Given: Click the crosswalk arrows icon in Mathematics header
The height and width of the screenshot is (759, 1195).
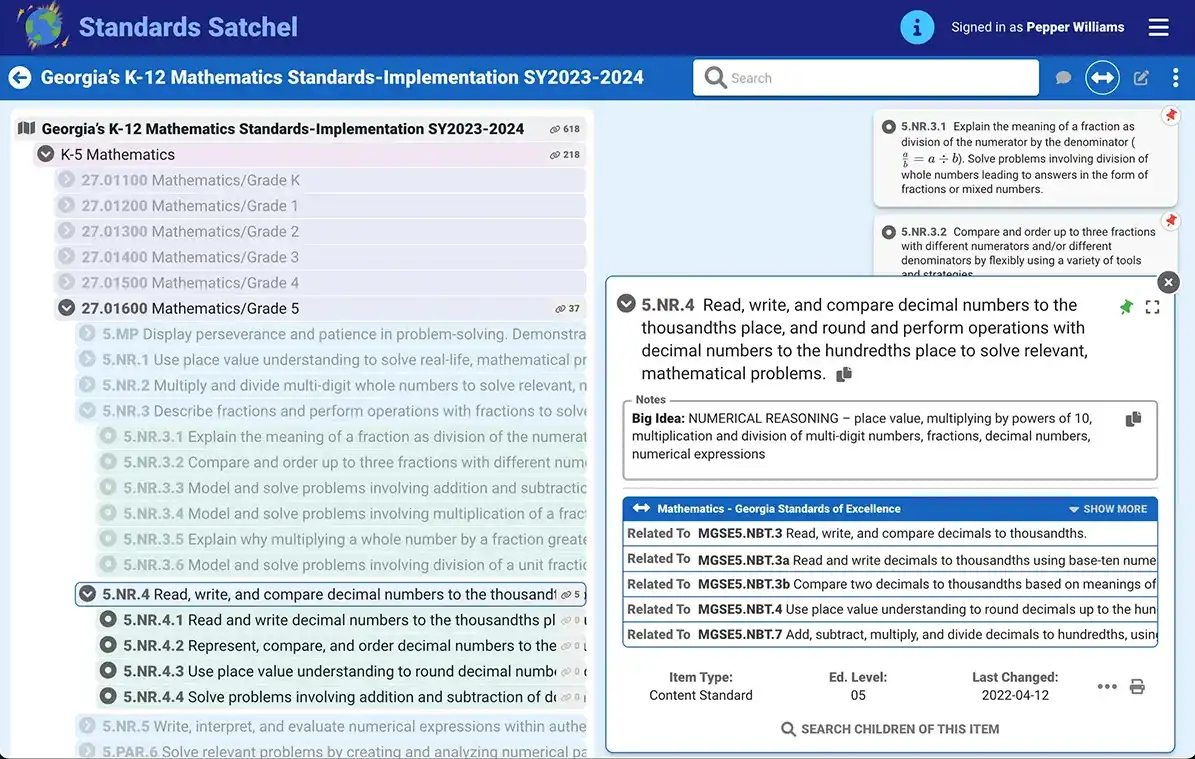Looking at the screenshot, I should click(x=641, y=508).
